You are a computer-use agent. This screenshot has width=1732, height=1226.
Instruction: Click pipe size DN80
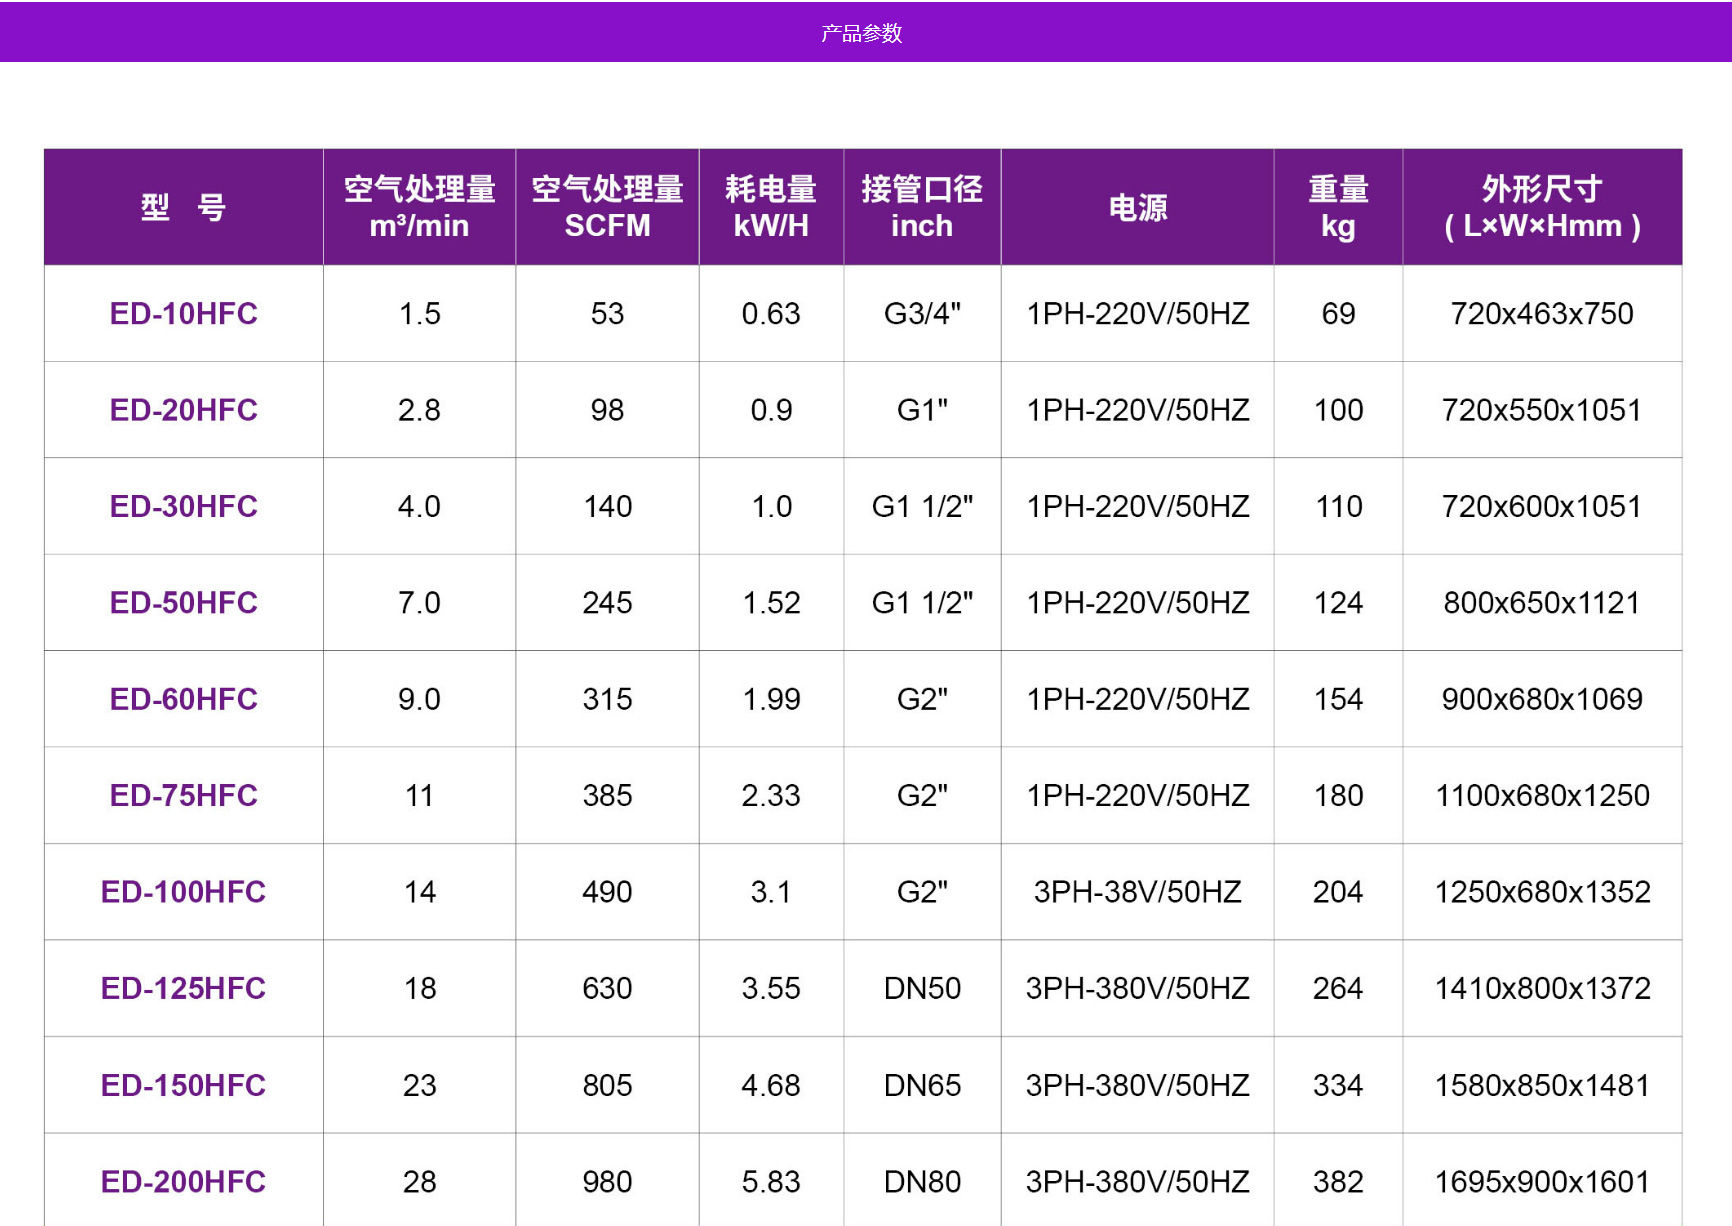click(922, 1182)
